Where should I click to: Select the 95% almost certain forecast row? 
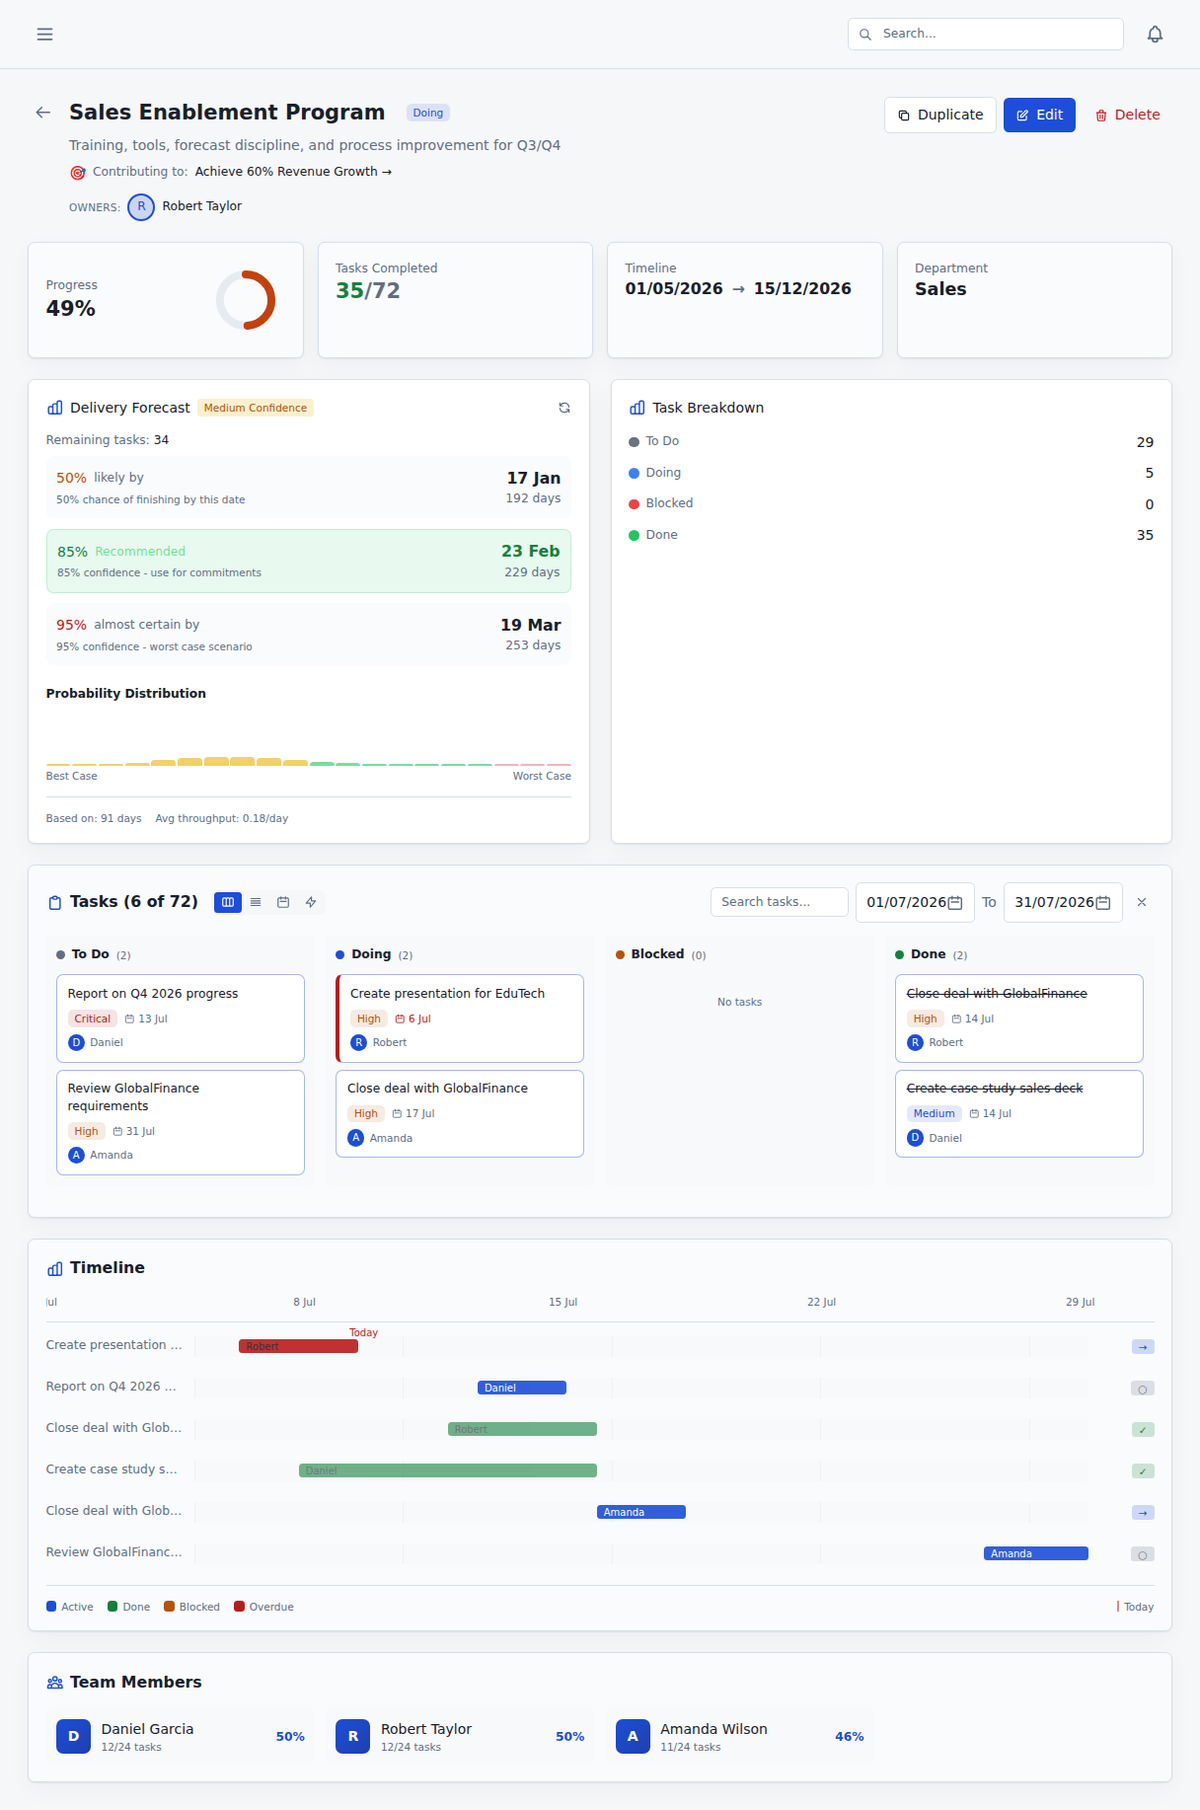308,635
